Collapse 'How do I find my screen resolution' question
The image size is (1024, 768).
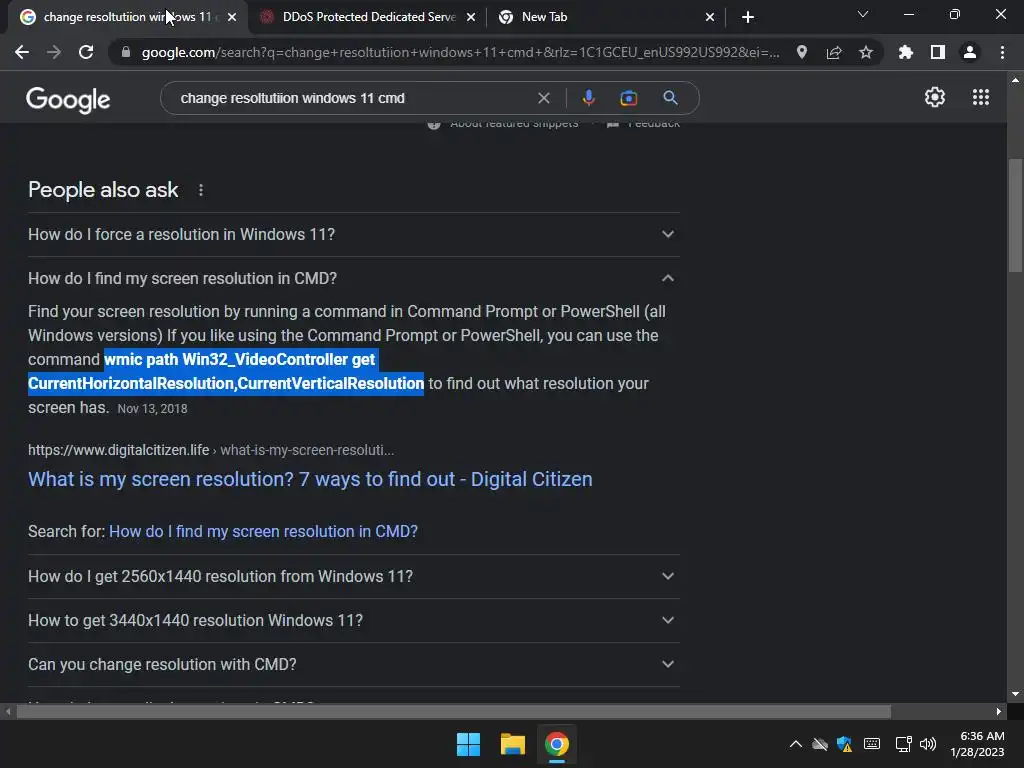(353, 278)
